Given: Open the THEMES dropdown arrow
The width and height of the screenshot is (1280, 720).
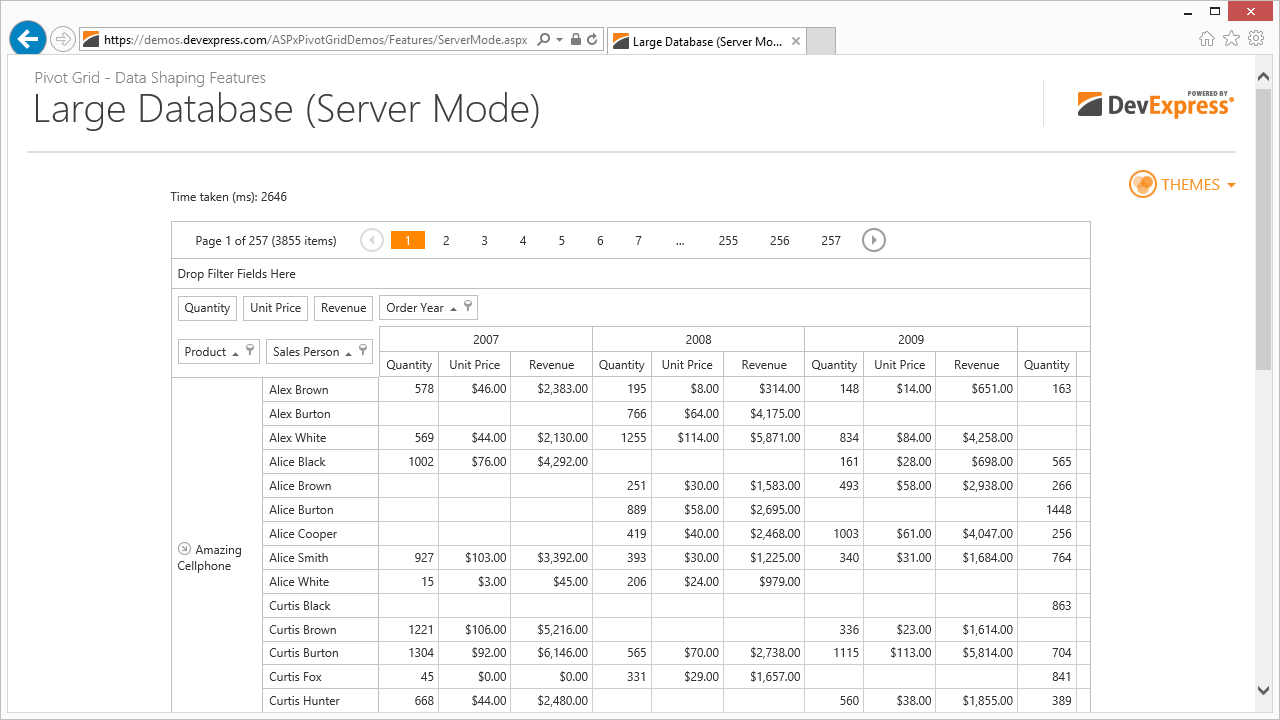Looking at the screenshot, I should [x=1231, y=185].
